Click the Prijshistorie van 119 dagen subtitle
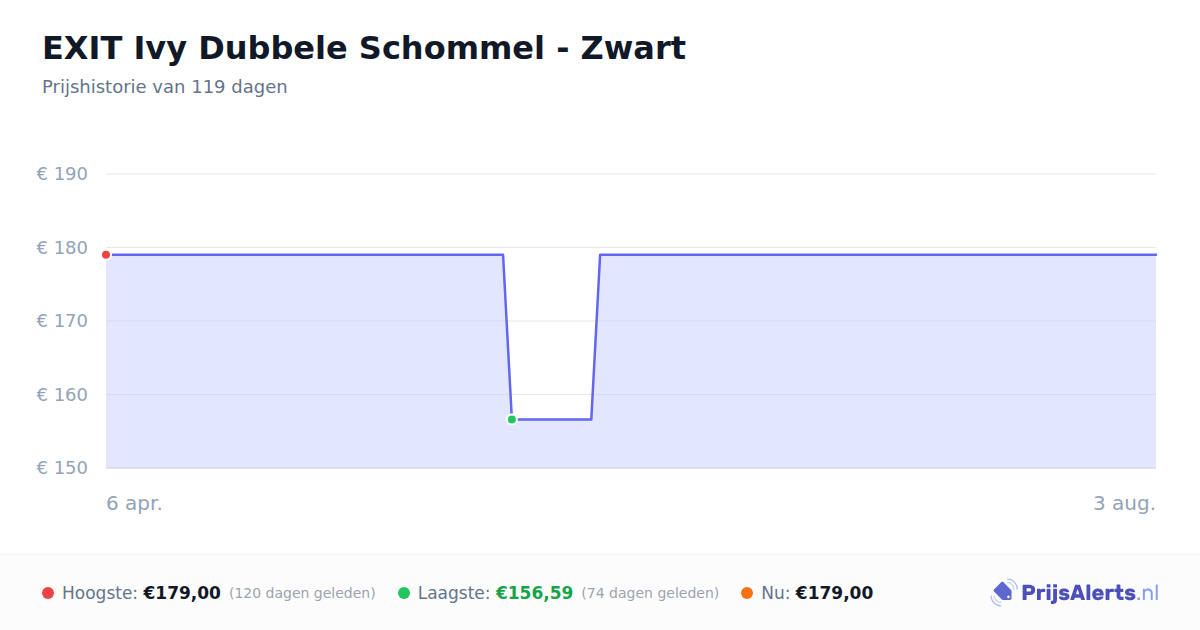The width and height of the screenshot is (1200, 630). coord(165,87)
